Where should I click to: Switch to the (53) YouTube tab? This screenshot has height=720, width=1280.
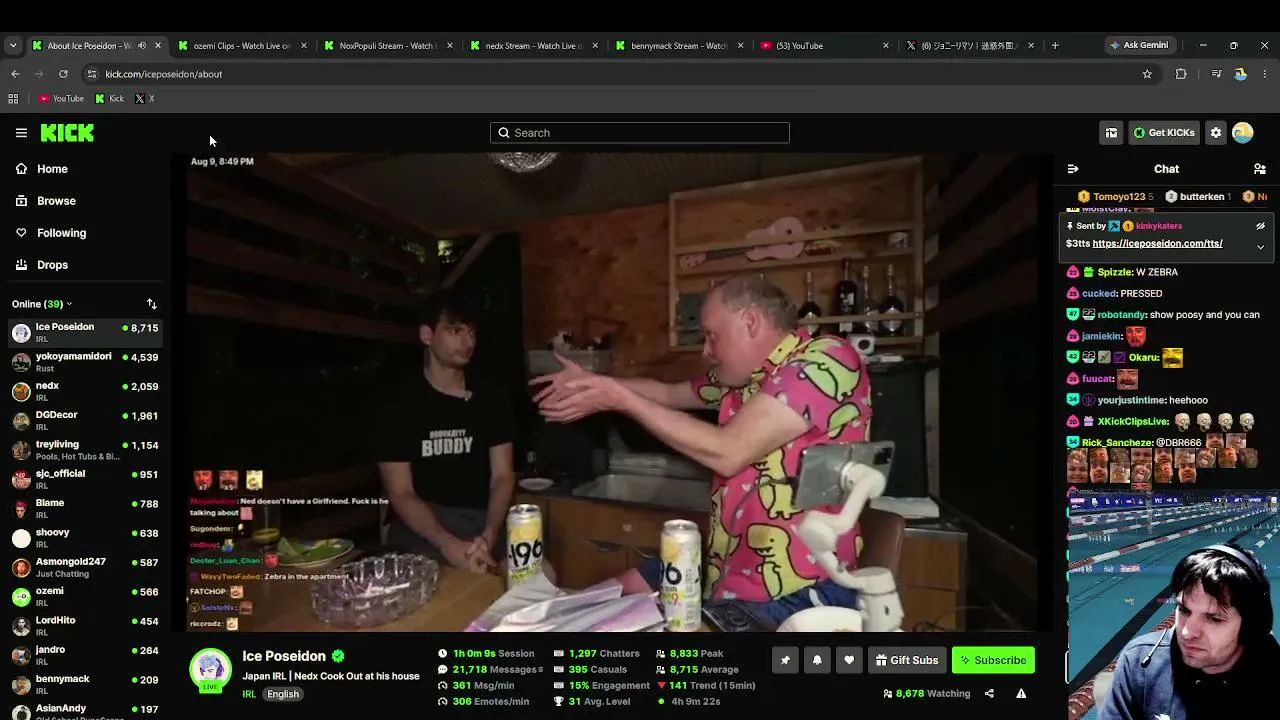(824, 45)
